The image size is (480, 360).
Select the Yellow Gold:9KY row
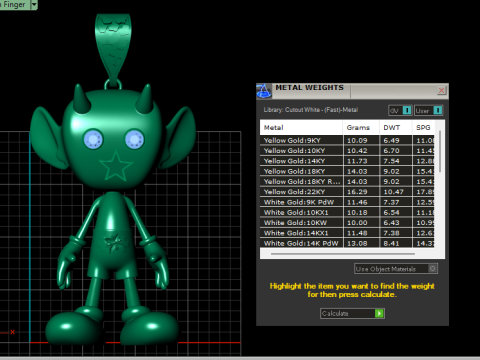(347, 140)
